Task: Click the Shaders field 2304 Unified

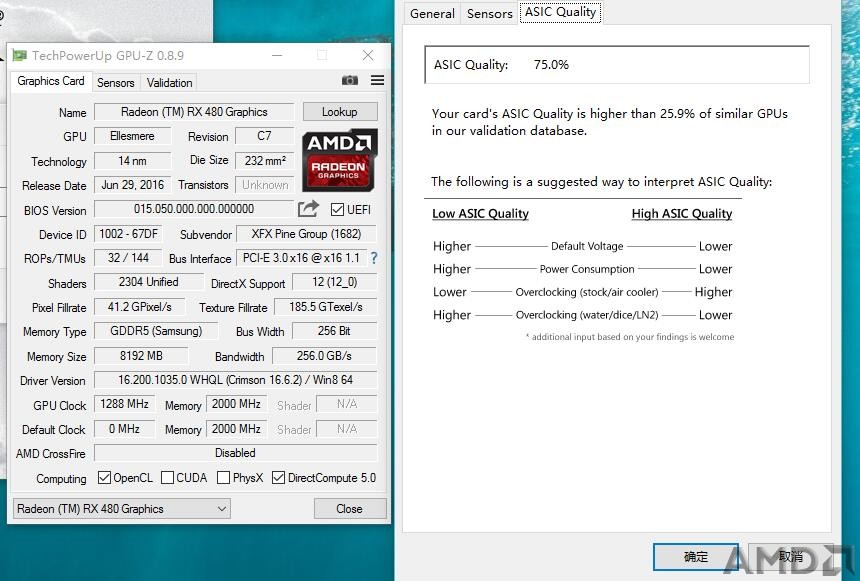Action: 149,282
